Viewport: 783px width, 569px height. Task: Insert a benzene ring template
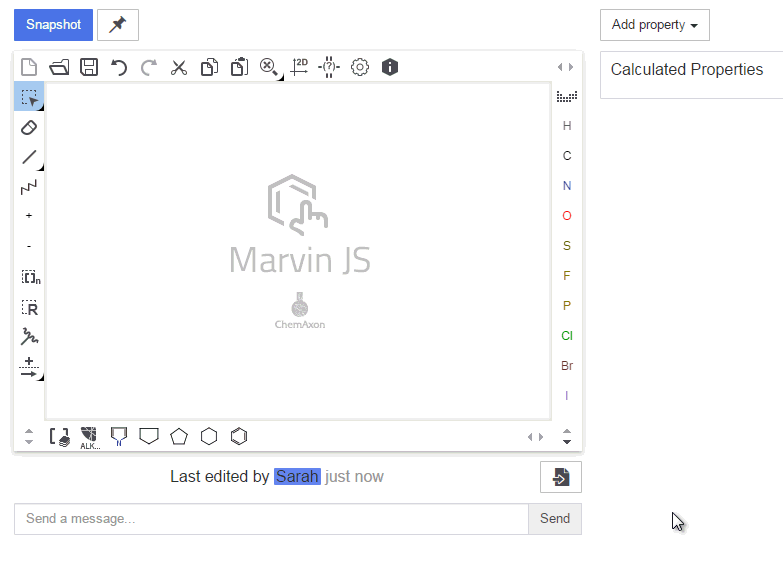239,436
